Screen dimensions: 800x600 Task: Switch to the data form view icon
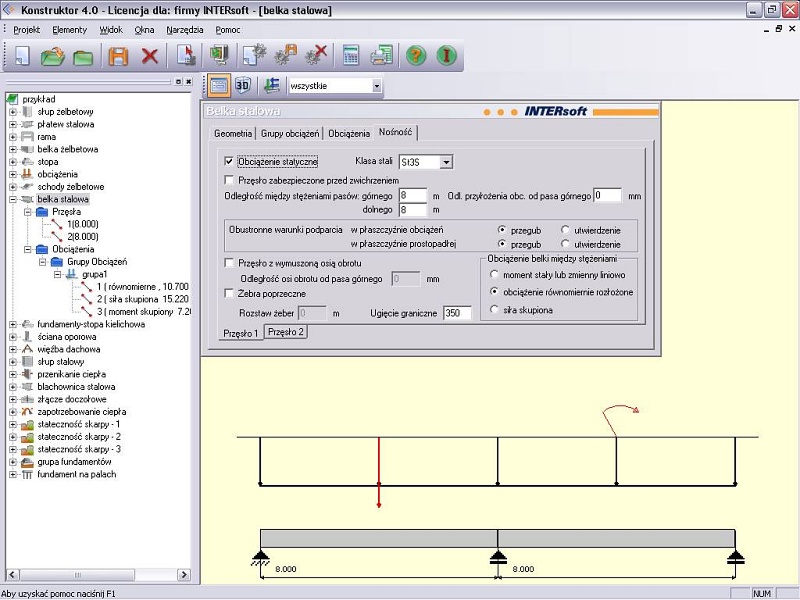pos(219,85)
